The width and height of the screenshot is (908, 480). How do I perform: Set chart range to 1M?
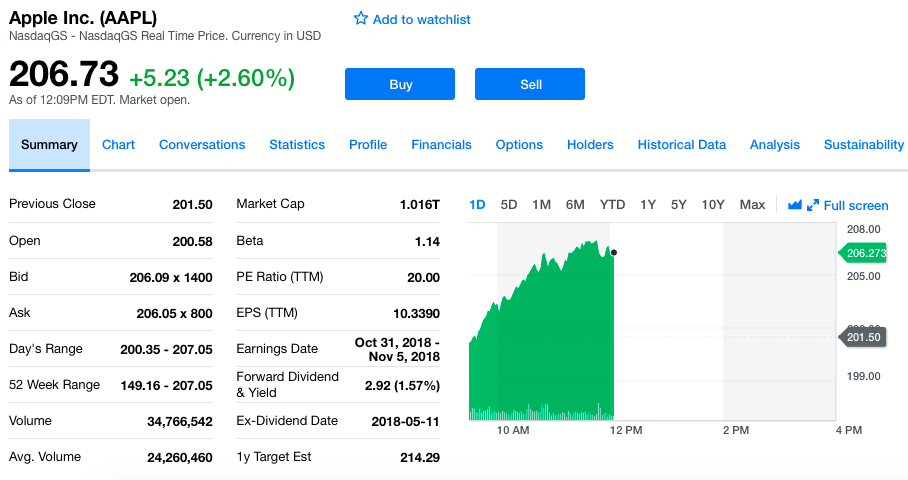[x=542, y=205]
